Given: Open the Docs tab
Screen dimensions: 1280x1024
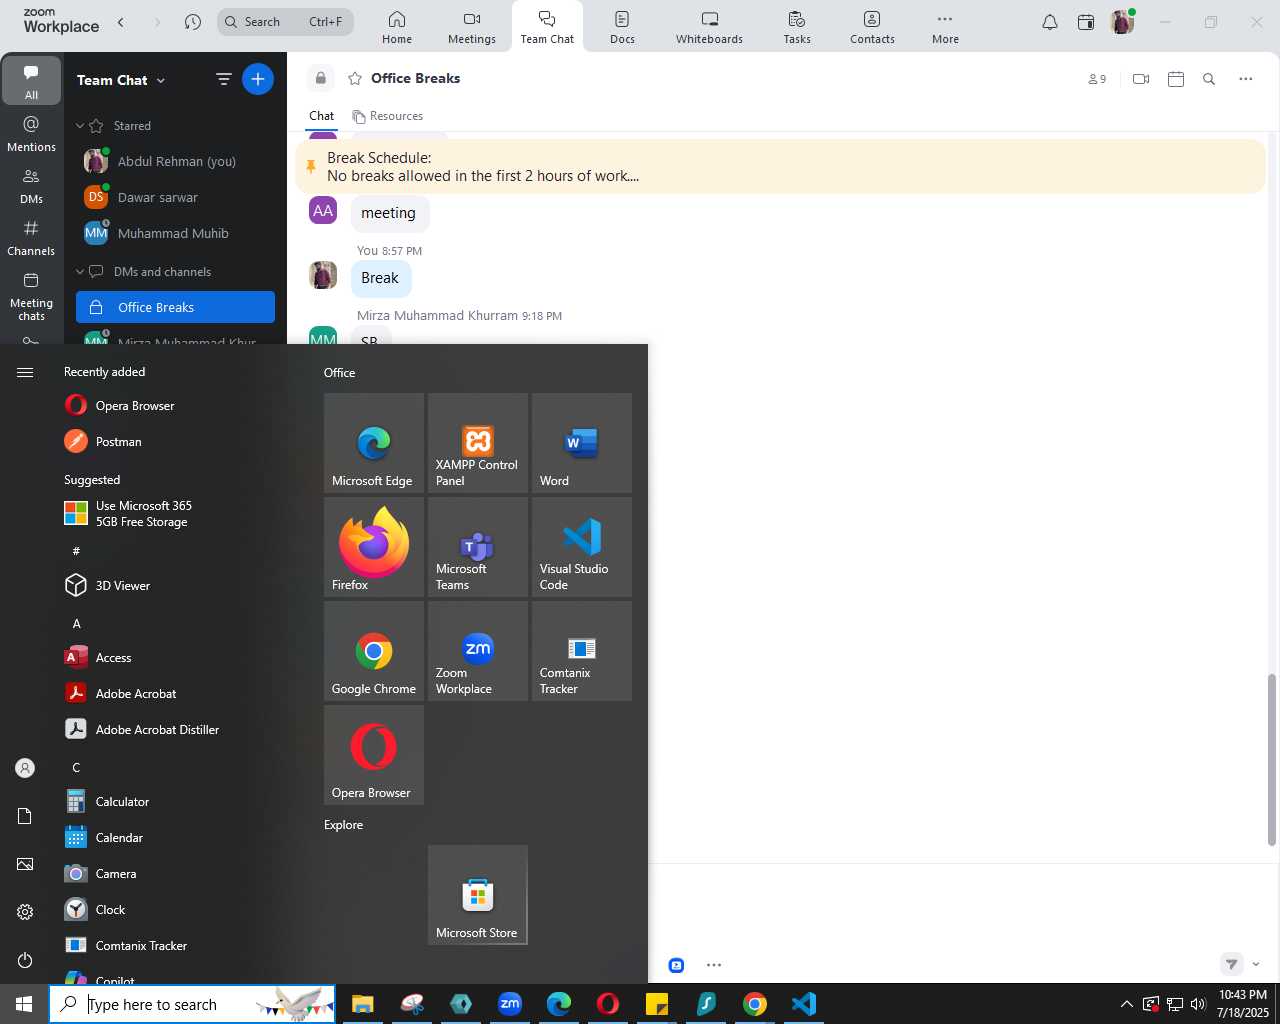Looking at the screenshot, I should tap(622, 27).
